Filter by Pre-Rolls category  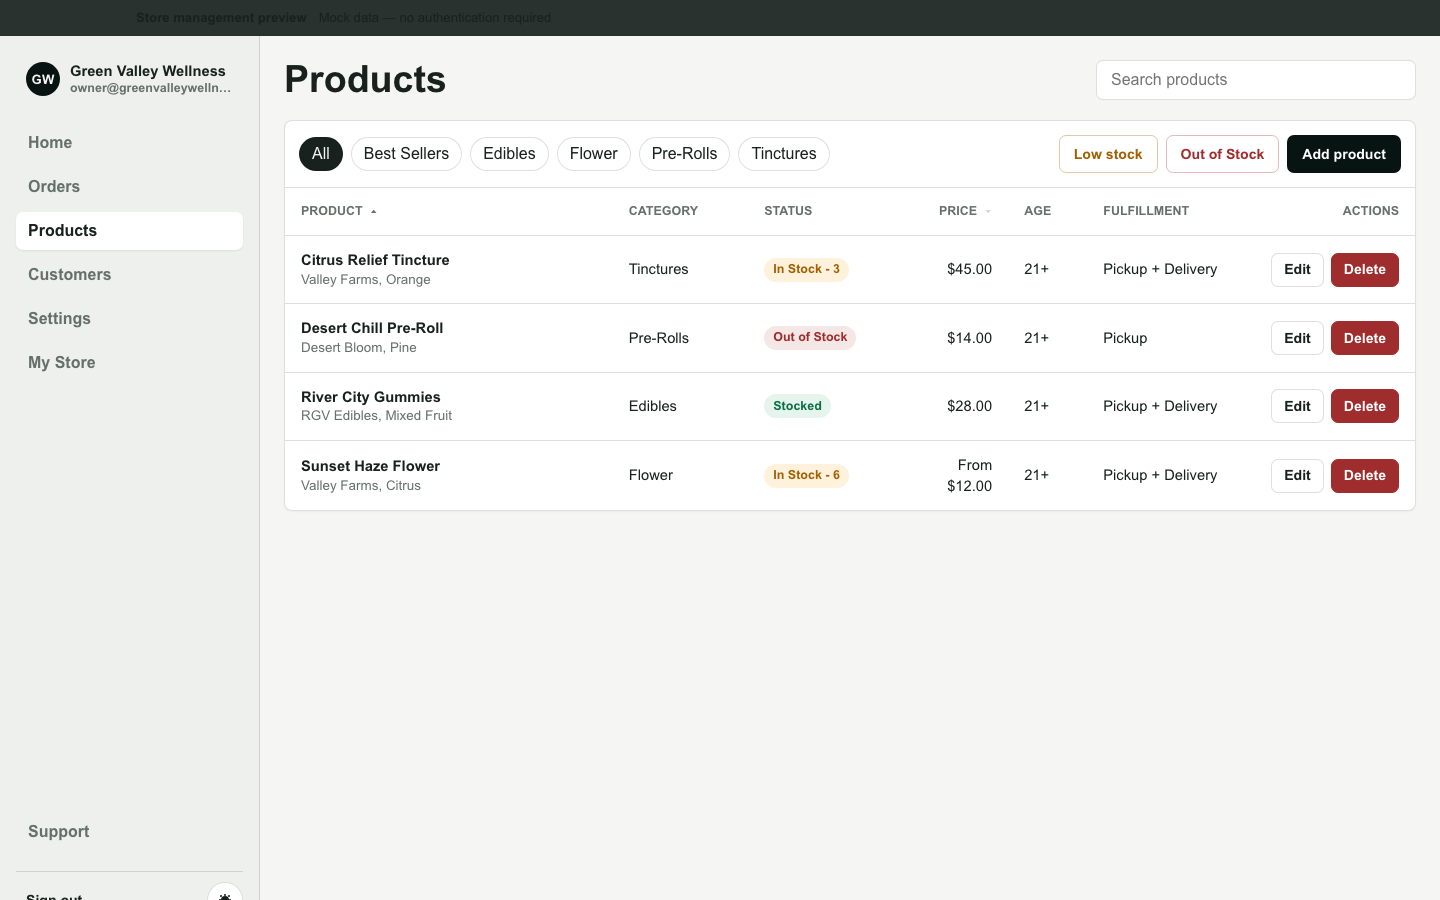pyautogui.click(x=684, y=154)
